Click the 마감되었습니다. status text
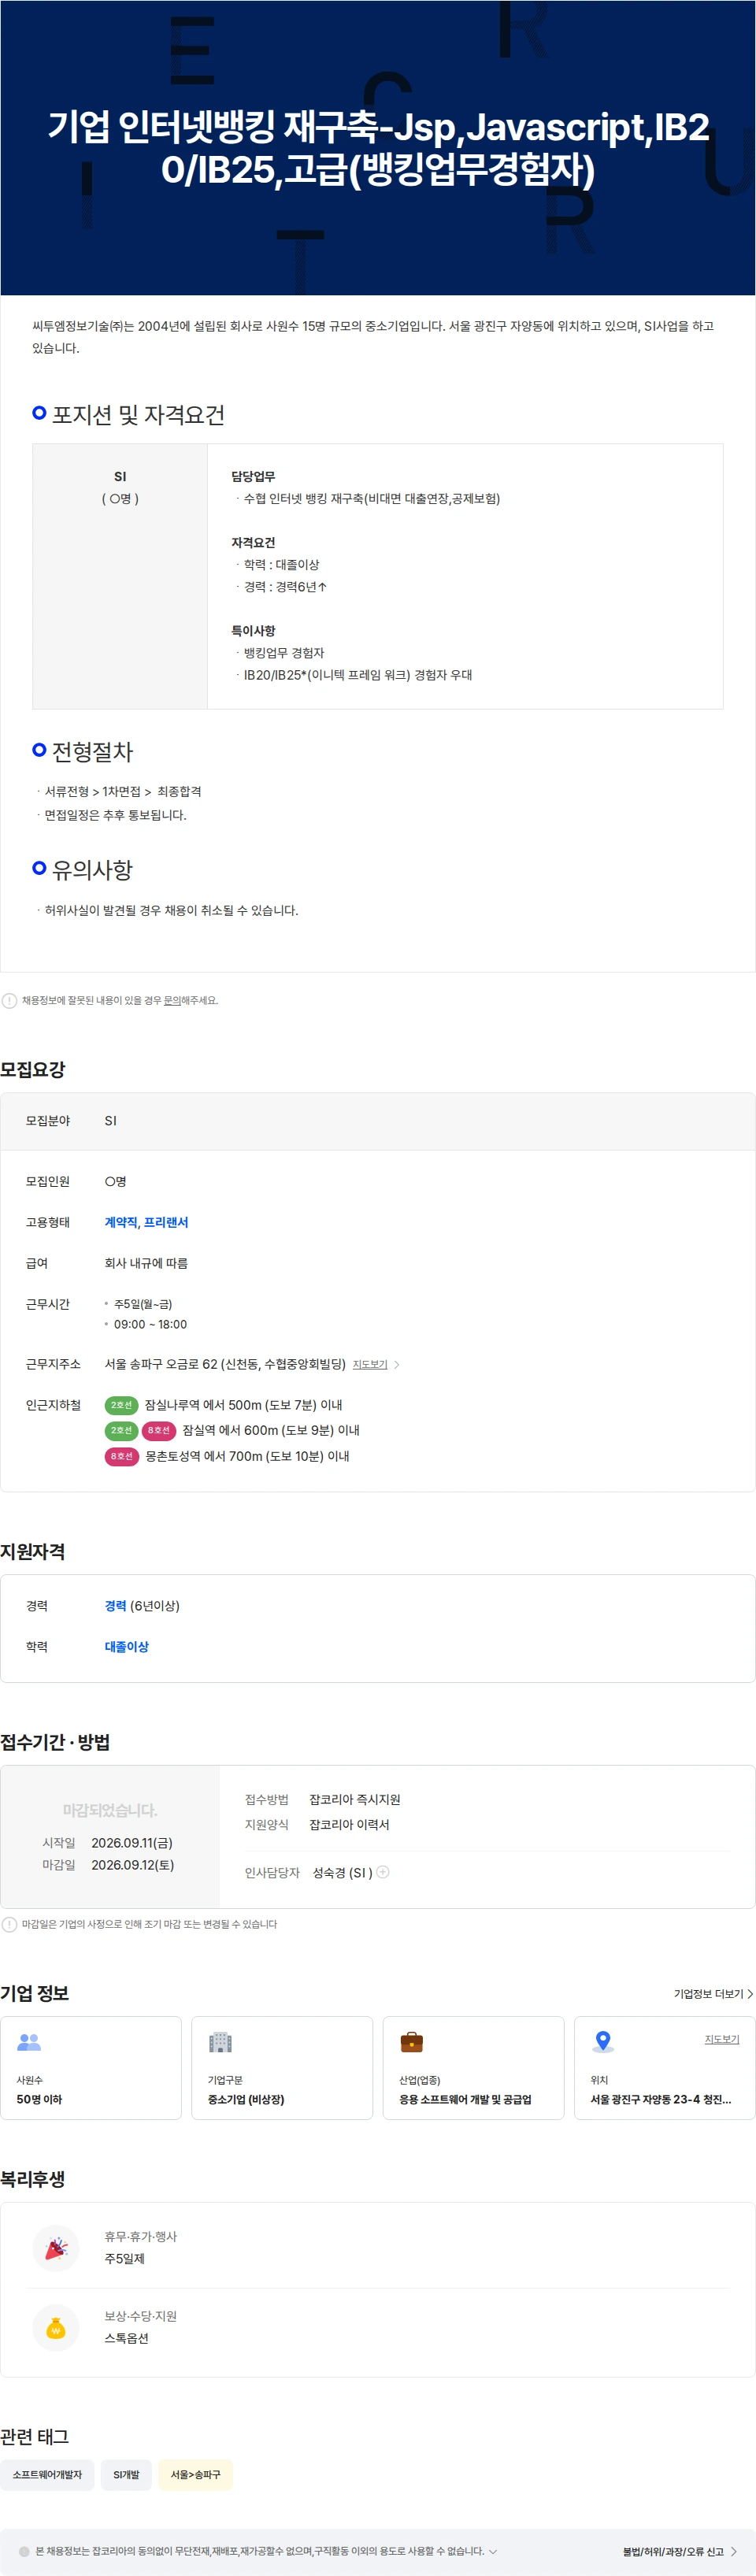Screen dimensions: 756x2576 [x=110, y=1810]
